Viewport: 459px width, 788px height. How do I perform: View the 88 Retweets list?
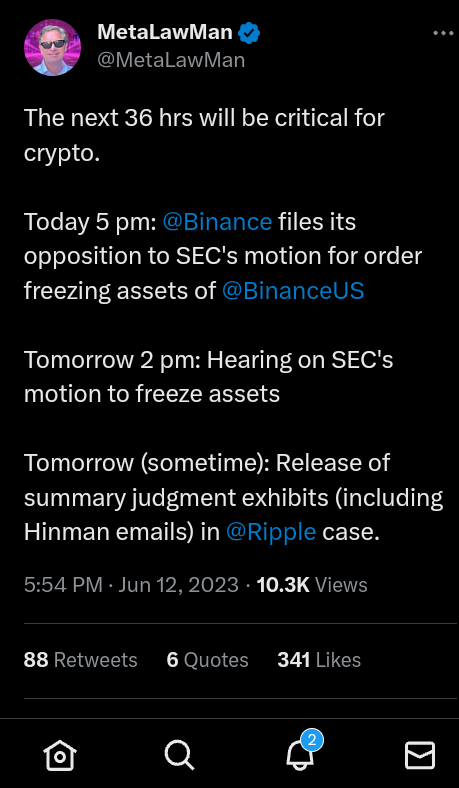(x=80, y=660)
